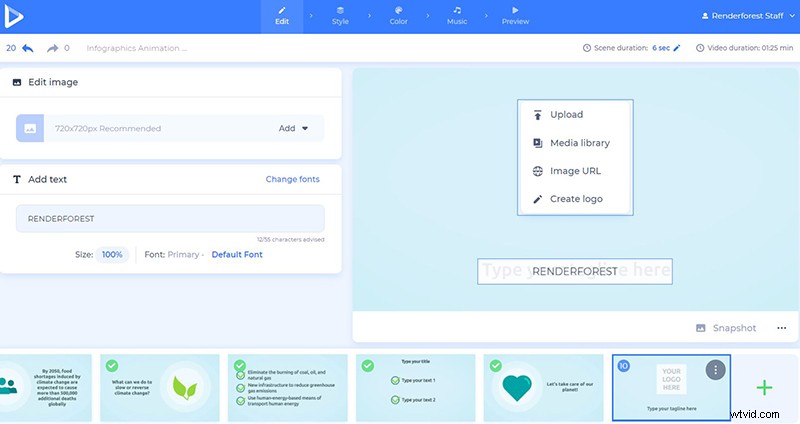
Task: Select the 'Eliminate the burning of coal' scene
Action: 288,388
